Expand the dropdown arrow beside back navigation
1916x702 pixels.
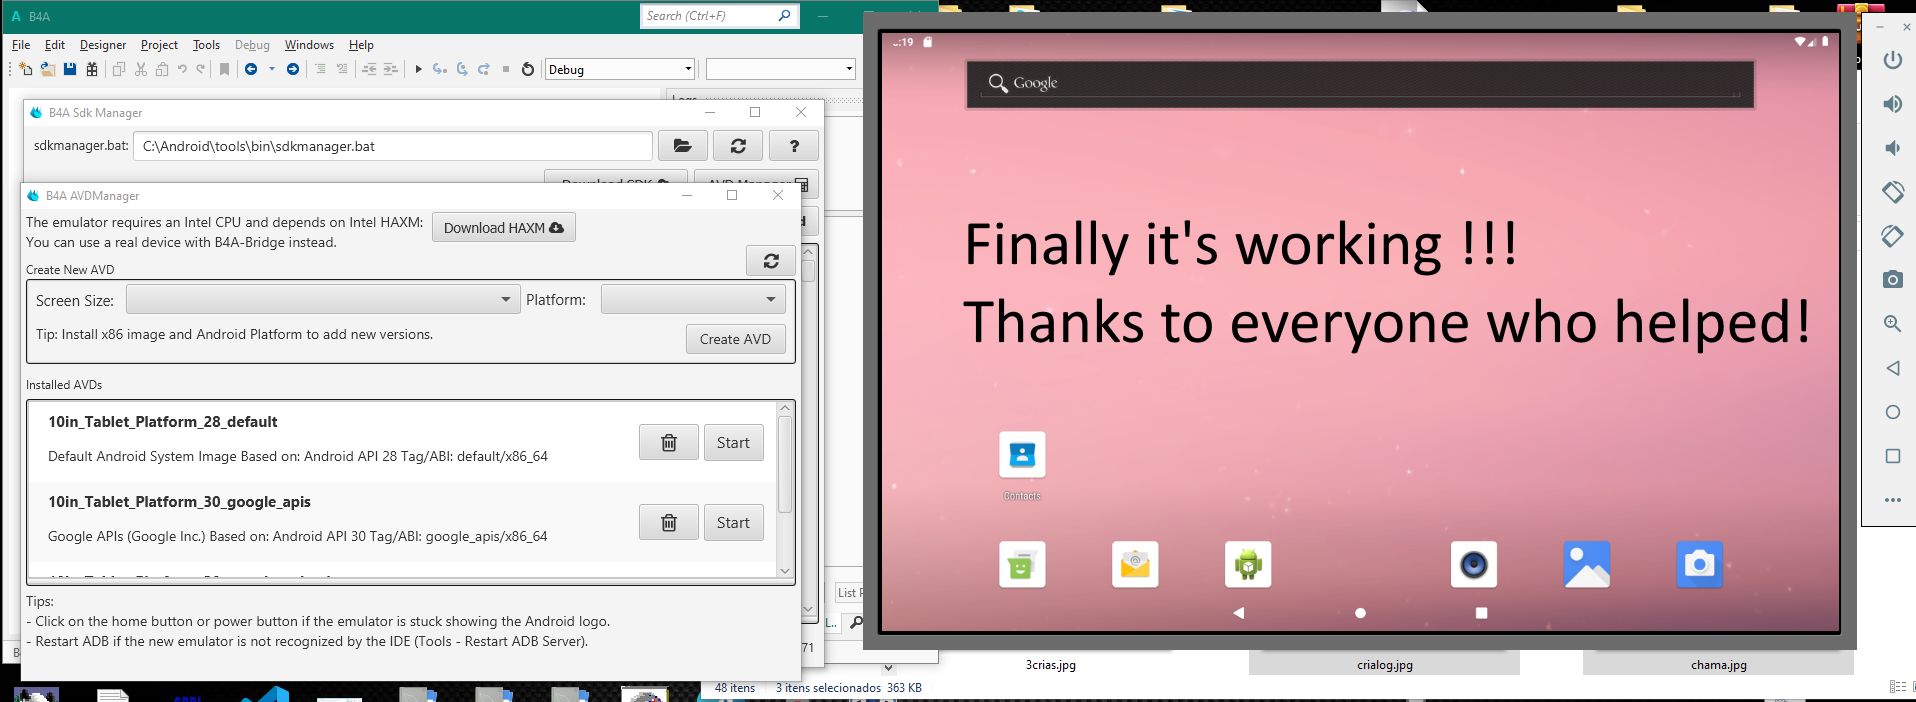[271, 69]
